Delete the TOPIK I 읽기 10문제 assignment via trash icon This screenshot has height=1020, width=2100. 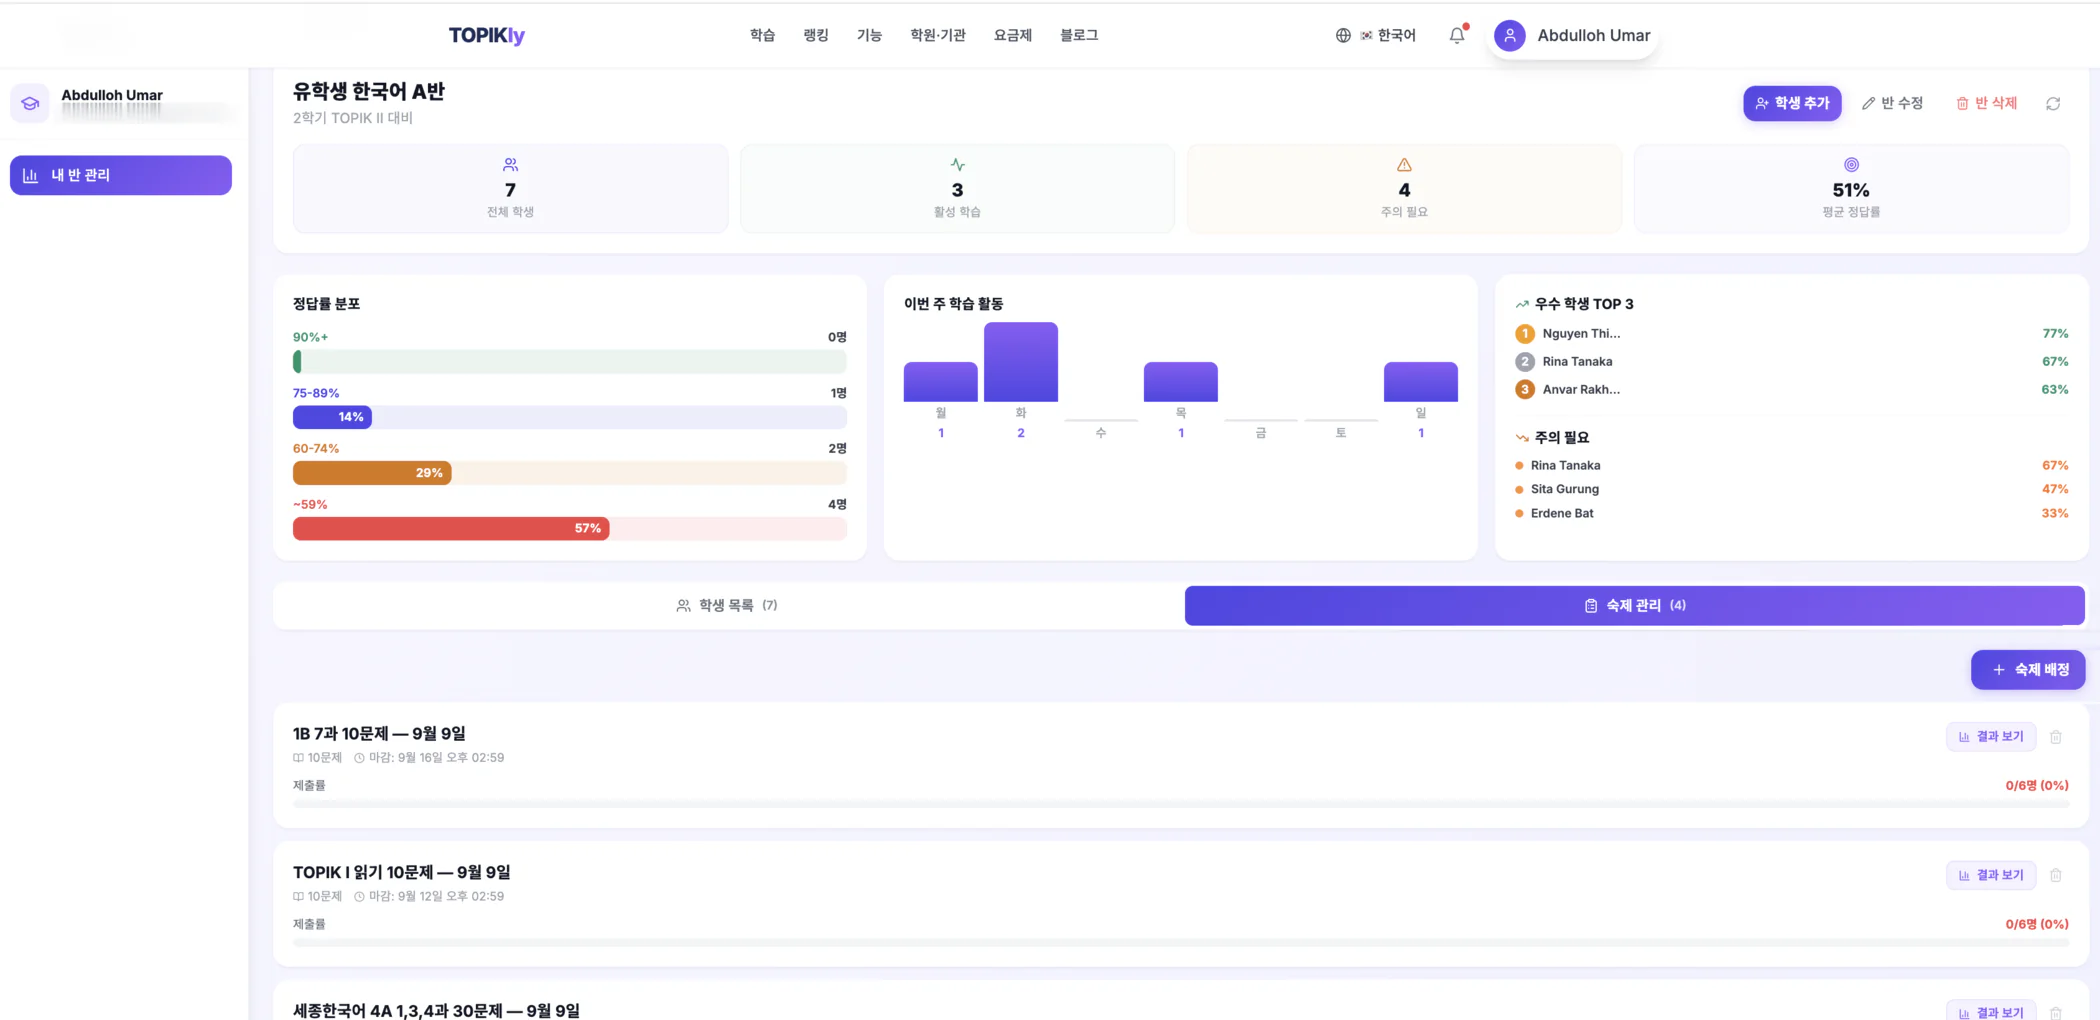tap(2056, 875)
